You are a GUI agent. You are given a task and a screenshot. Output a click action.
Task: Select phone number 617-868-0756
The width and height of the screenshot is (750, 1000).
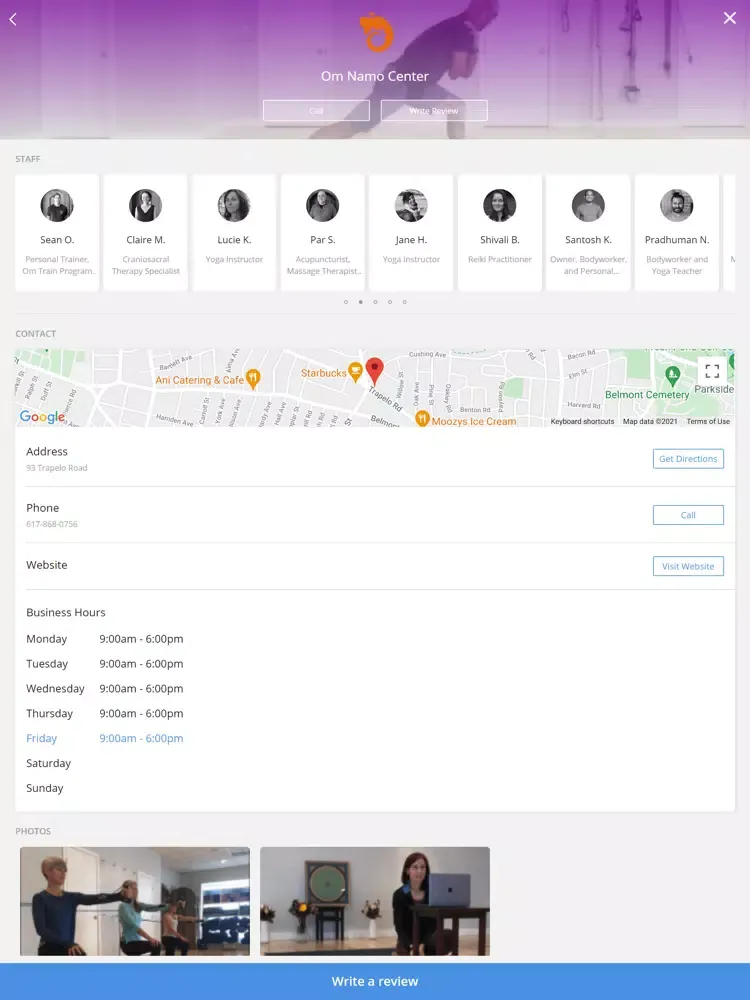(x=52, y=524)
